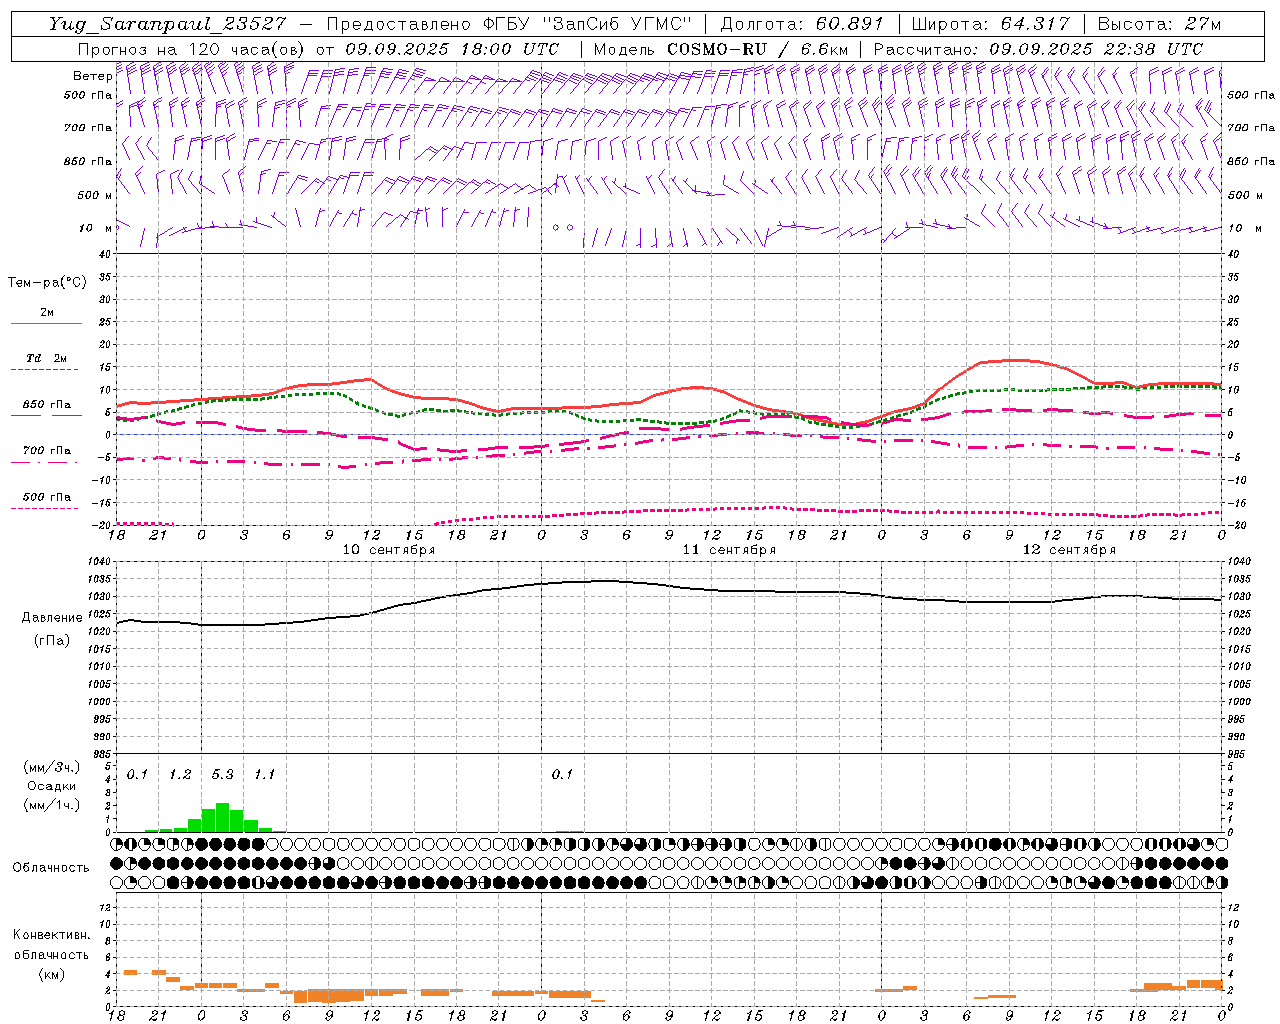1280x1024 pixels.
Task: Select the Td 2м dew point legend entry
Action: [x=47, y=358]
